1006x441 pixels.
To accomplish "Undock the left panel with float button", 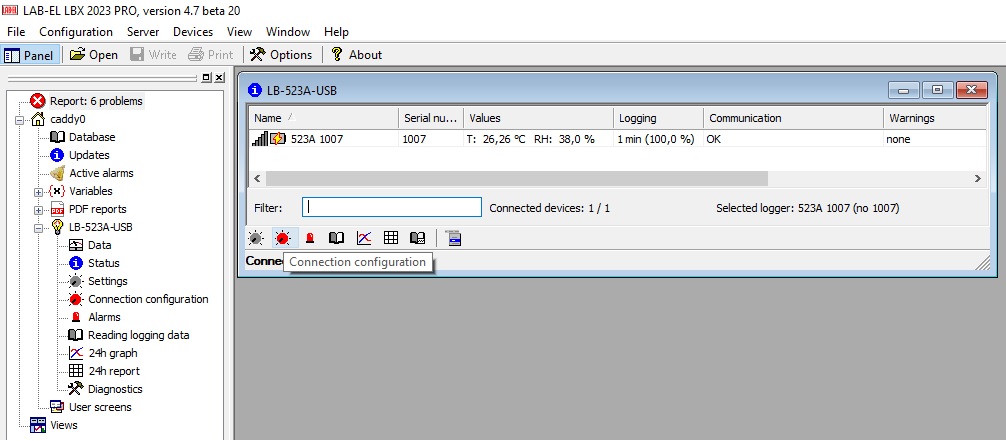I will (207, 78).
